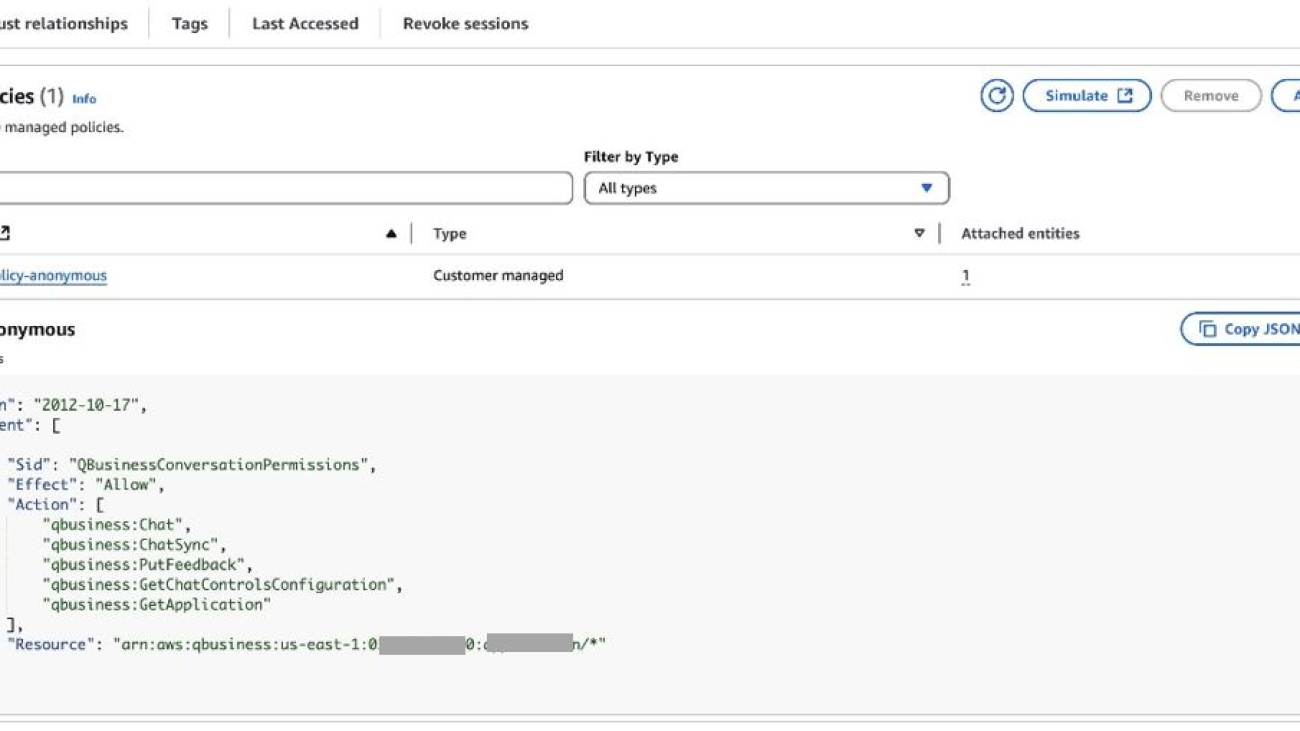Click the "qbusiness:ChatSync" action line

tap(134, 544)
